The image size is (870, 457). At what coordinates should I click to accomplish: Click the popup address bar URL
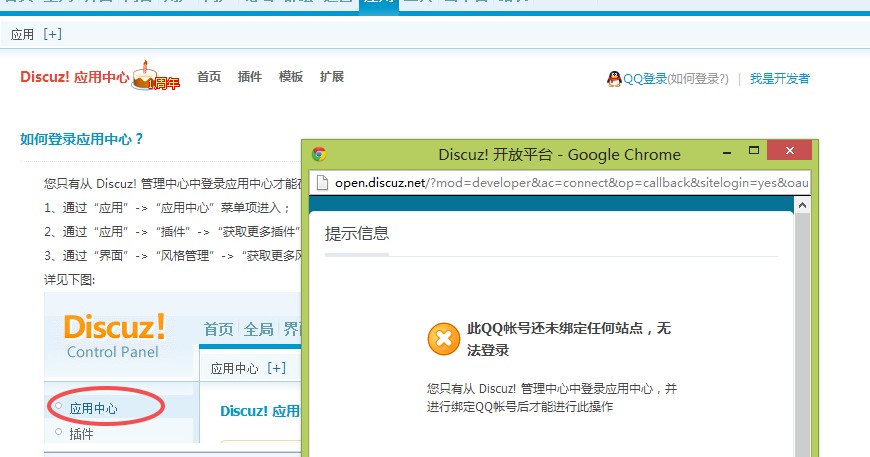[571, 182]
